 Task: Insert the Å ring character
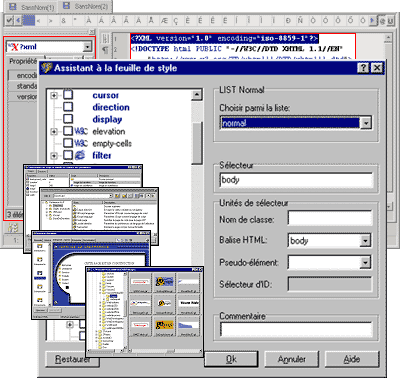(x=151, y=21)
